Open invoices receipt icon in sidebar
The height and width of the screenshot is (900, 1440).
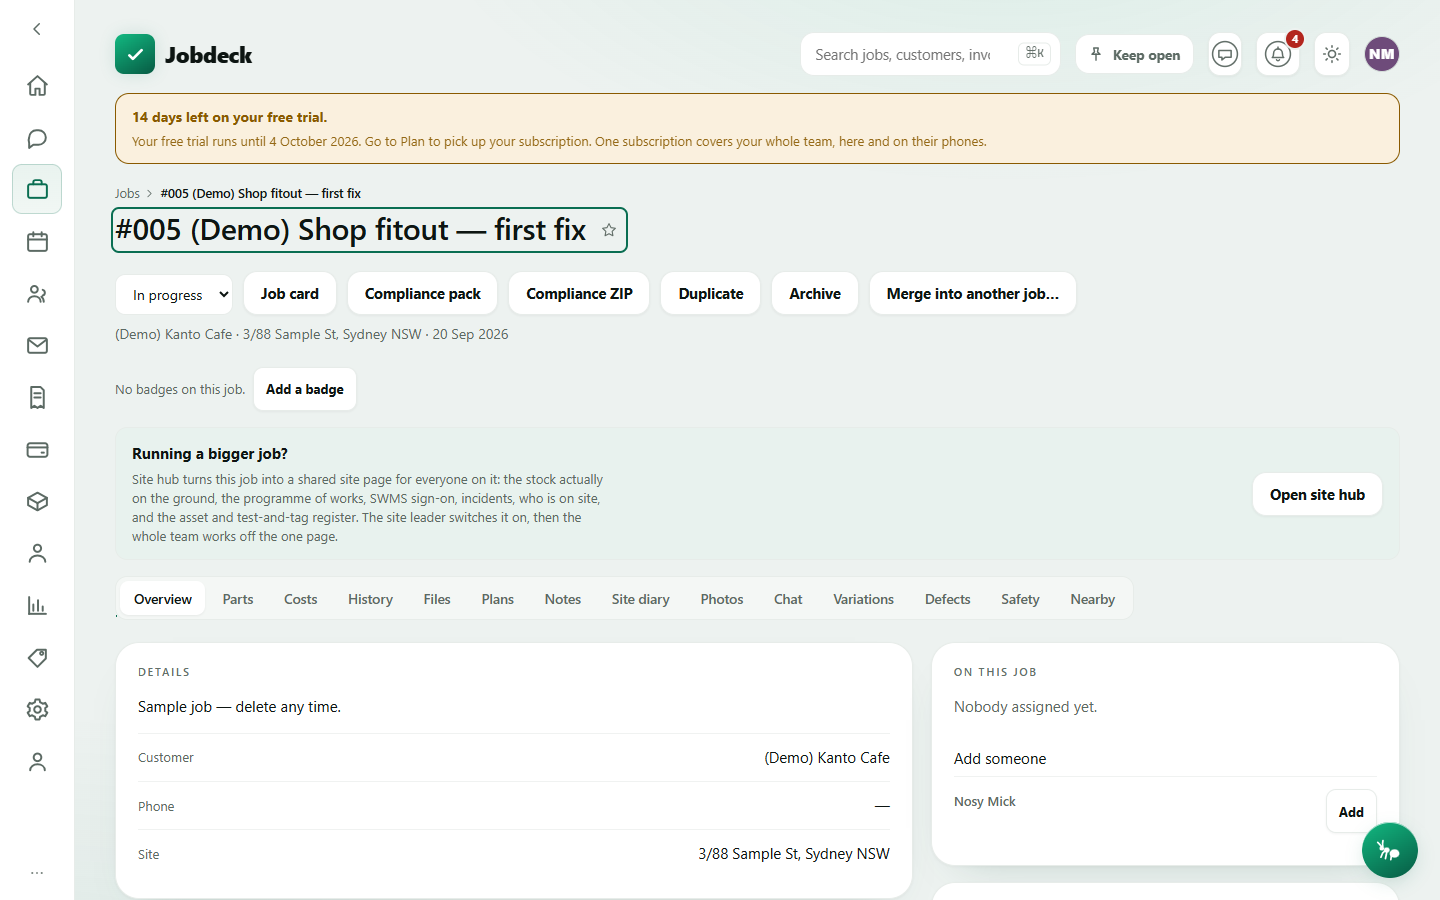pos(37,398)
